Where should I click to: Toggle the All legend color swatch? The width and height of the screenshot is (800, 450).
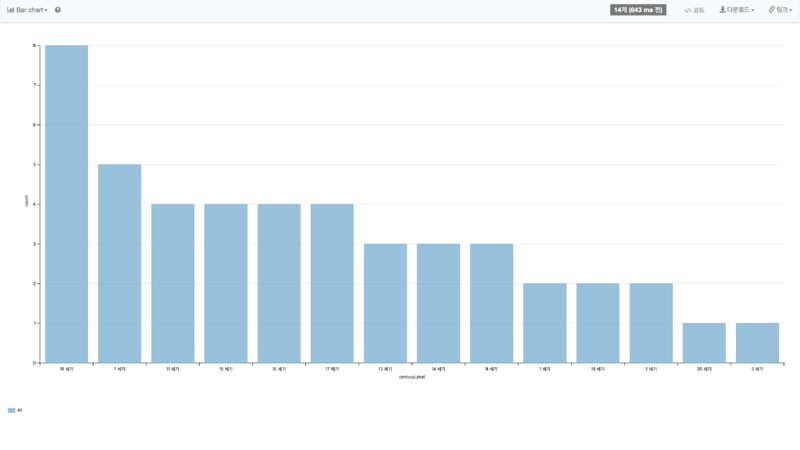tap(11, 410)
